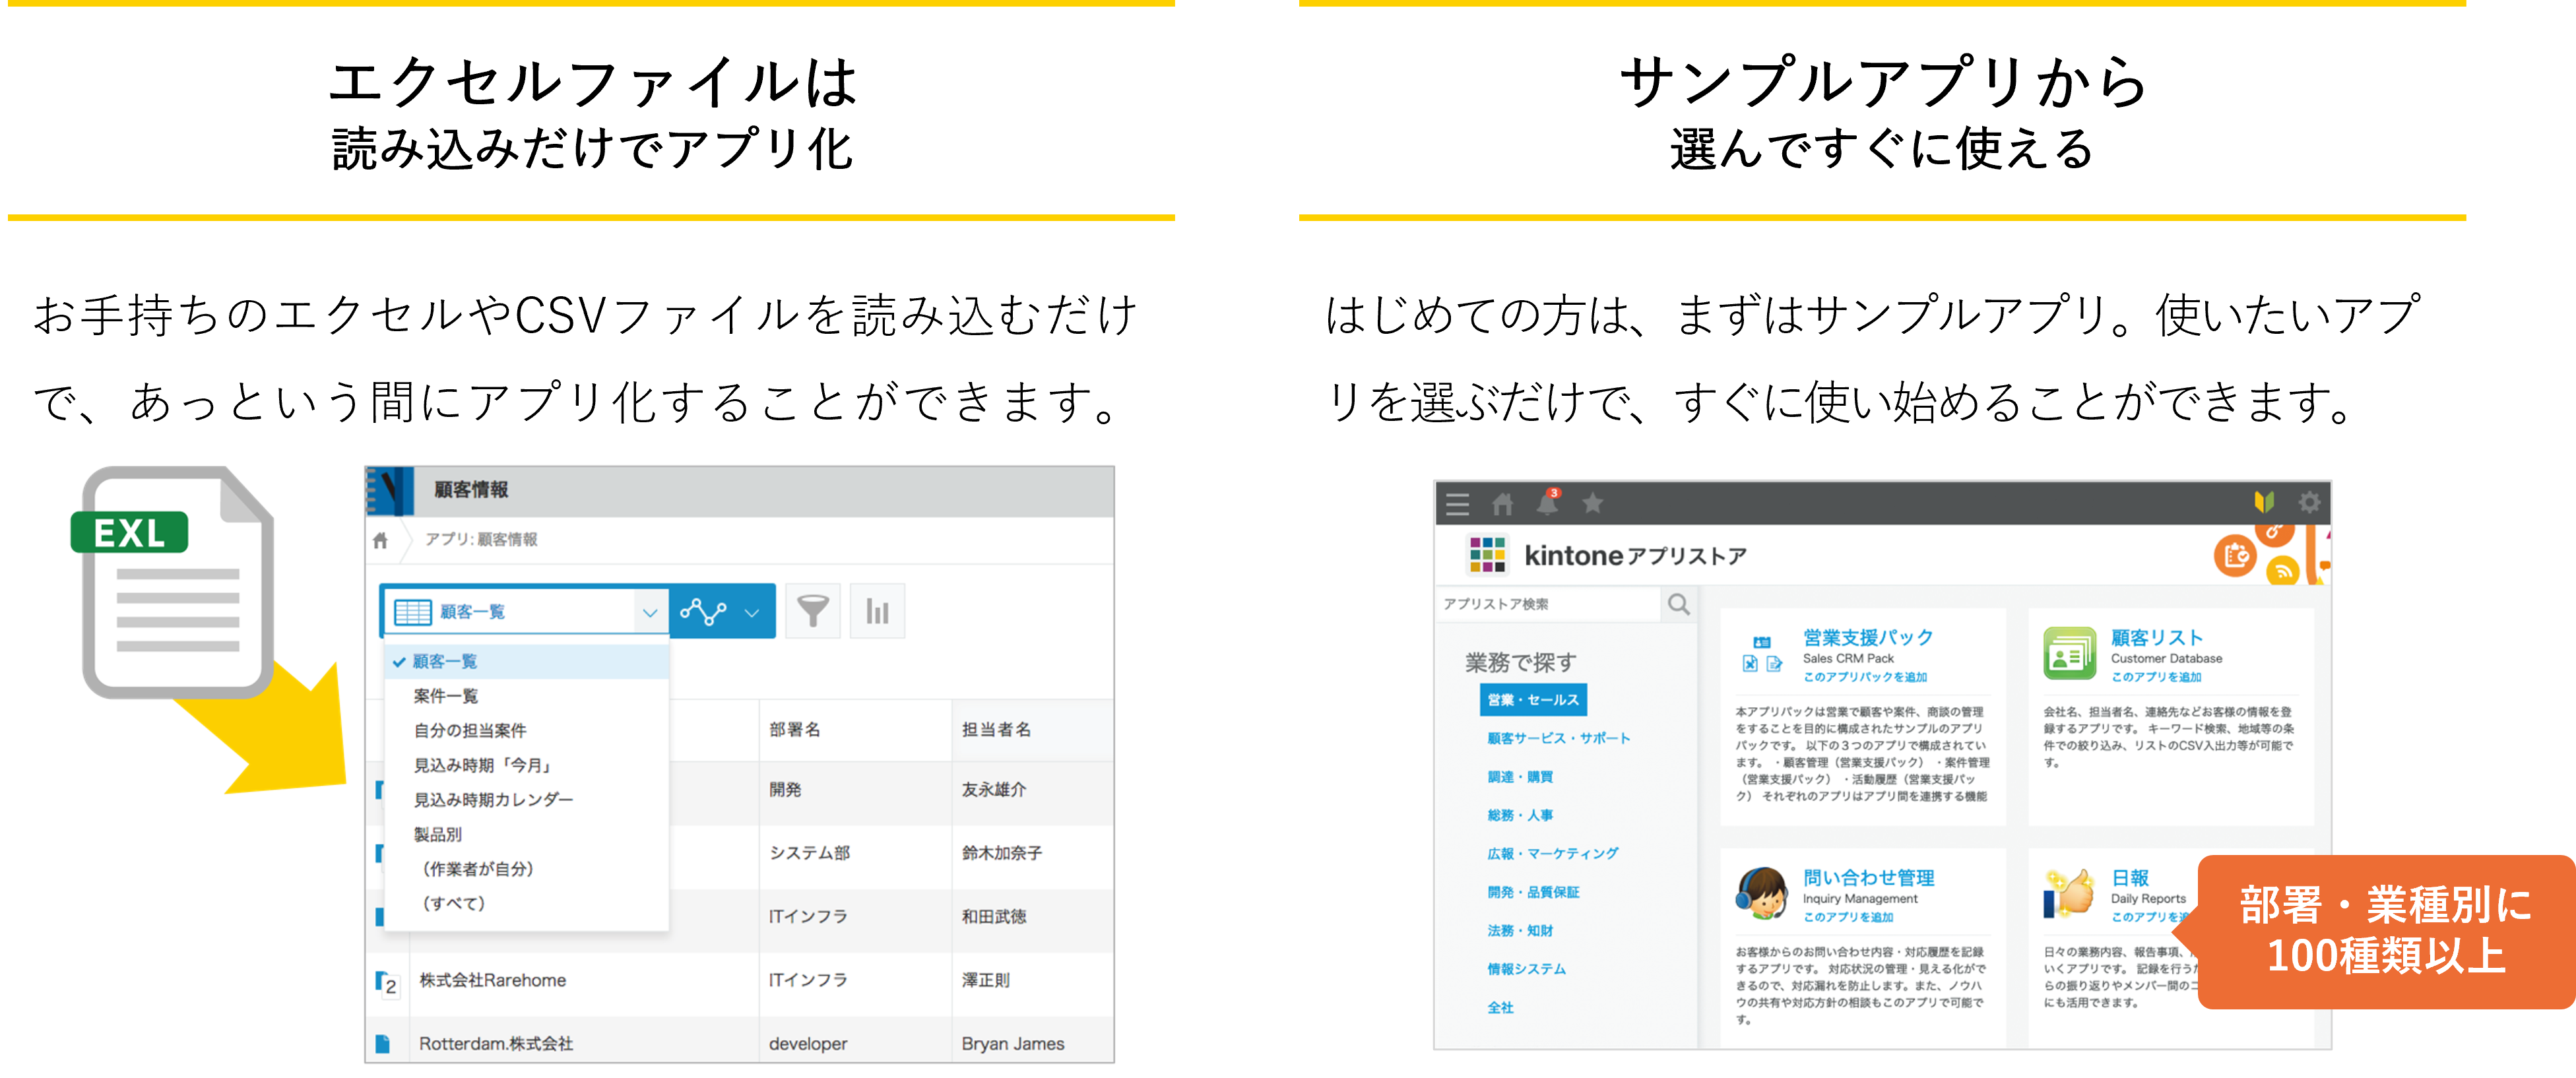
Task: Open the 問い合わせ管理 app title
Action: pyautogui.click(x=1868, y=877)
